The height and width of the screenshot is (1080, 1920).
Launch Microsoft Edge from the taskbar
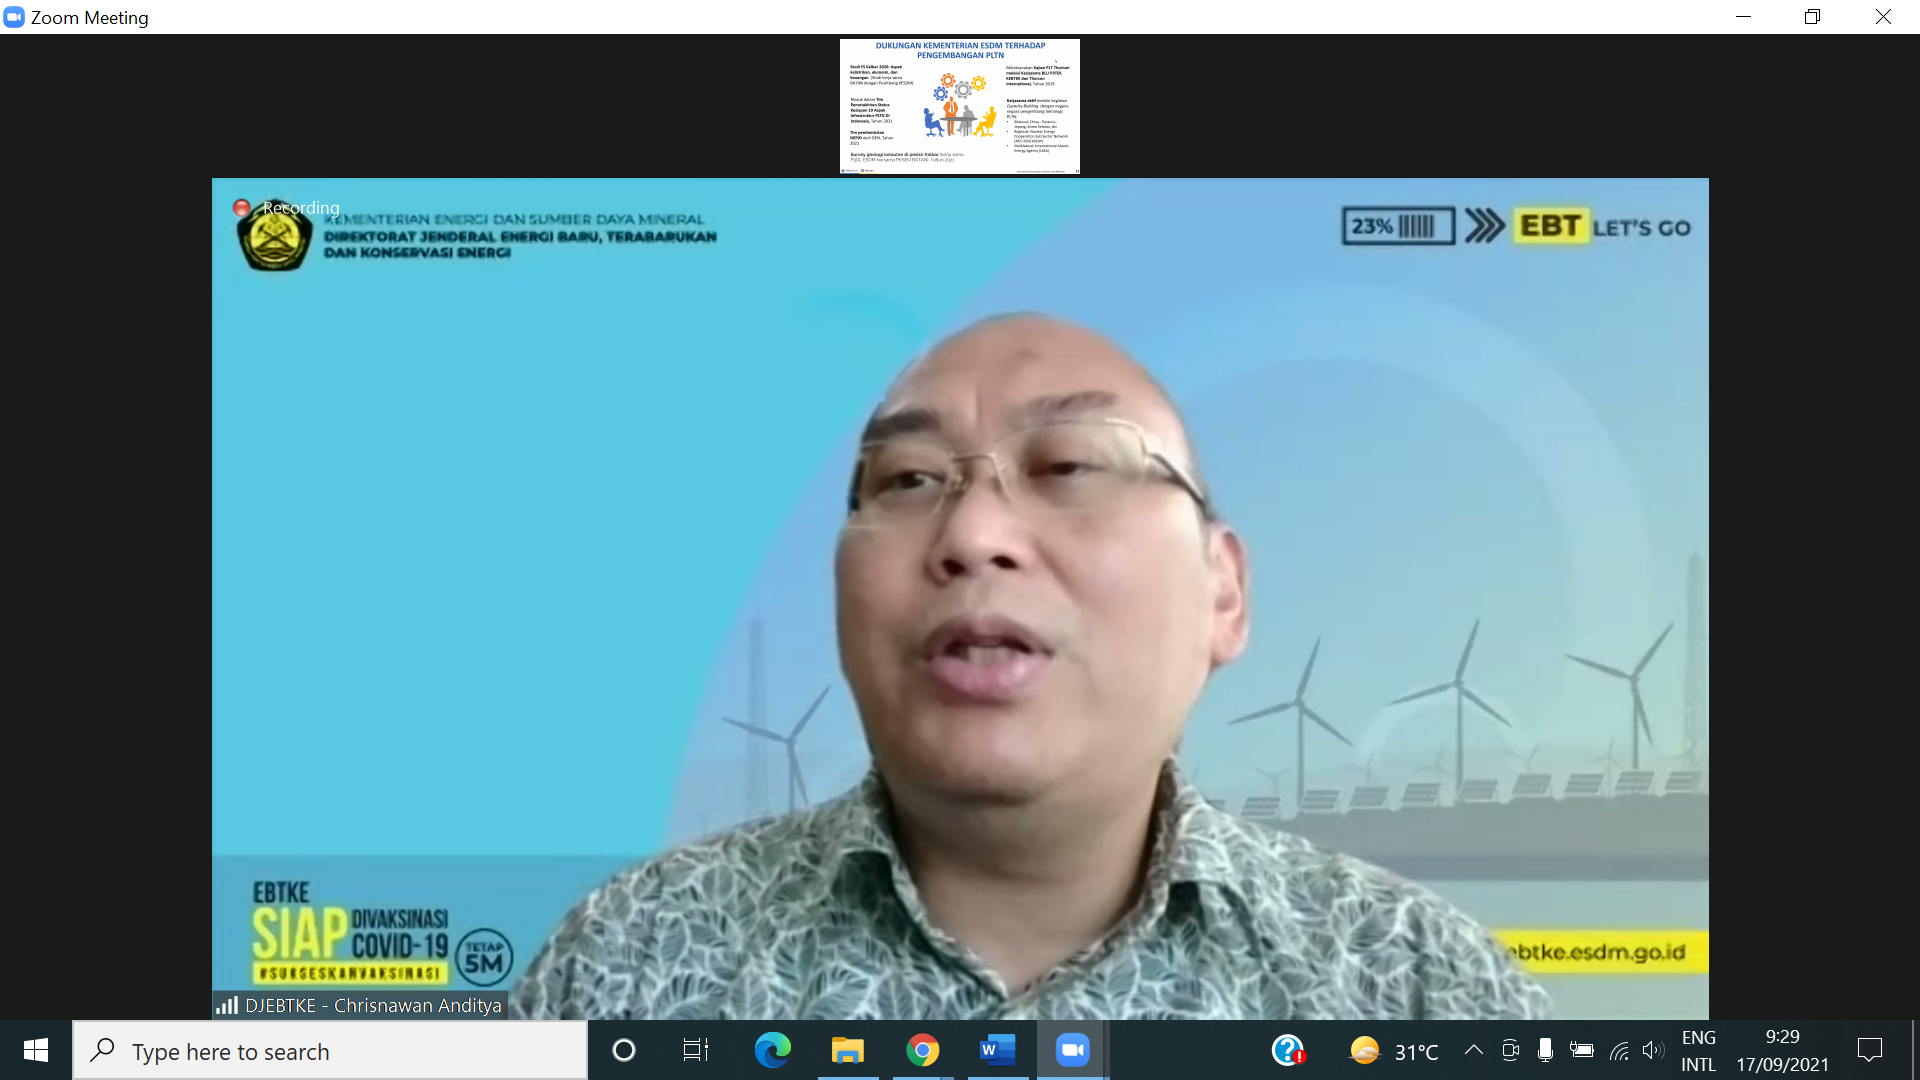tap(773, 1050)
